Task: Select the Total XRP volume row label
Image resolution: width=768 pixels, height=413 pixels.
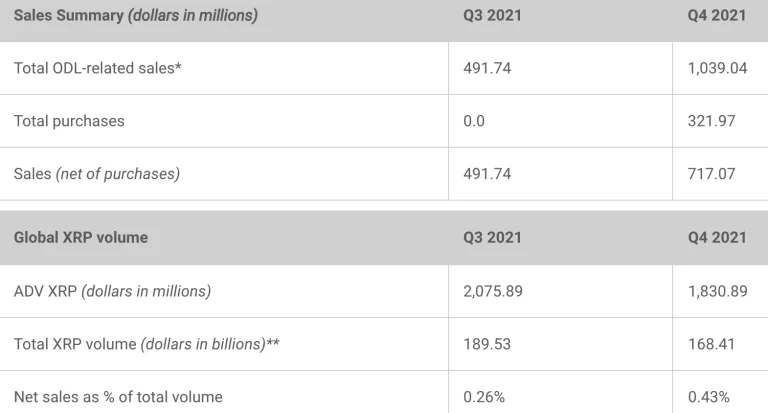Action: 146,344
